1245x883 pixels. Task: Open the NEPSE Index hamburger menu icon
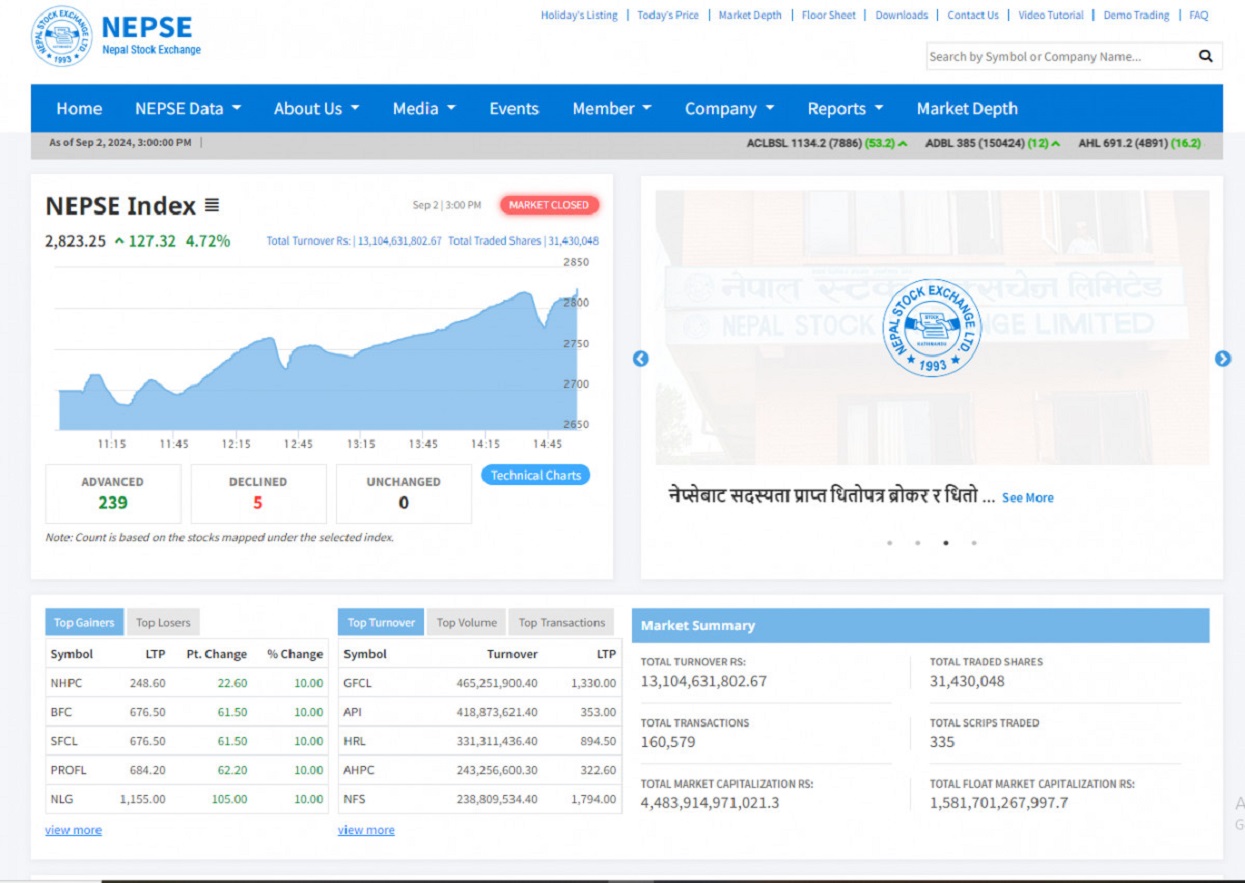point(212,206)
